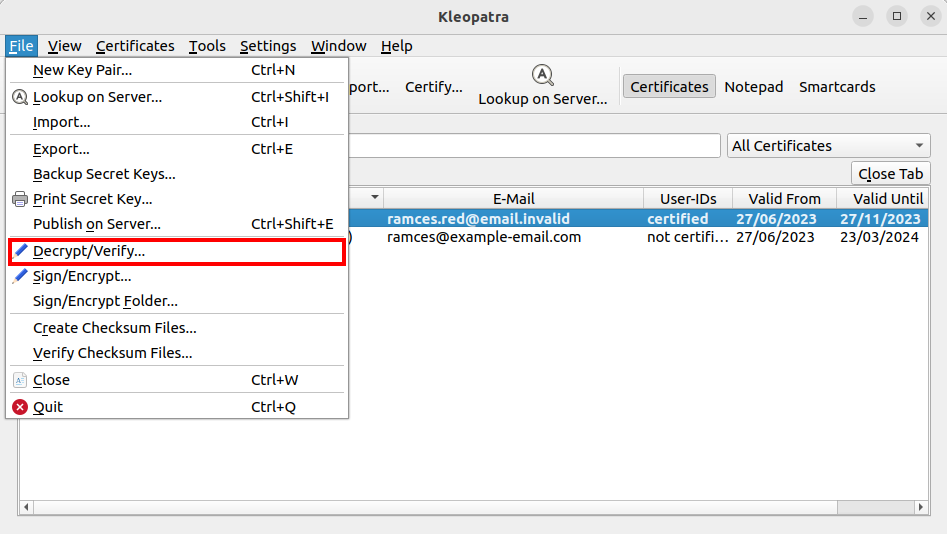947x534 pixels.
Task: Open the Help menu
Action: coord(397,46)
